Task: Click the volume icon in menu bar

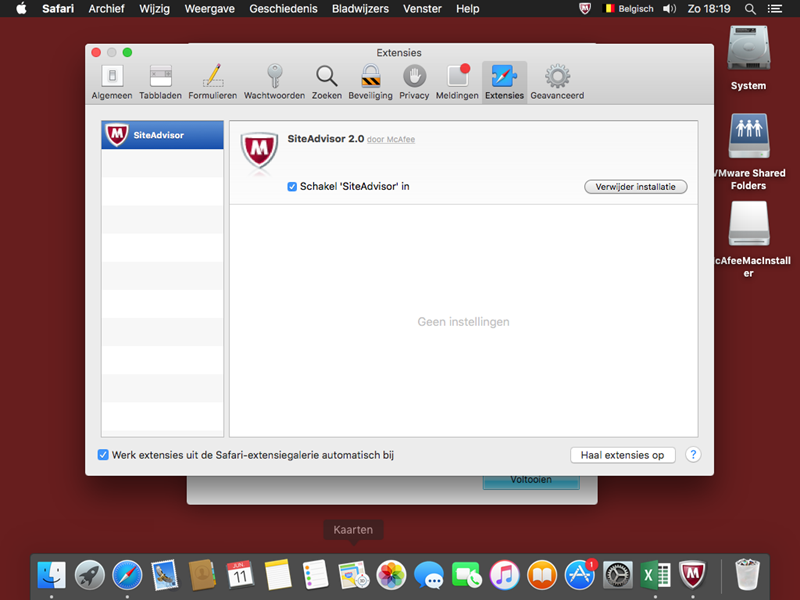Action: coord(669,9)
